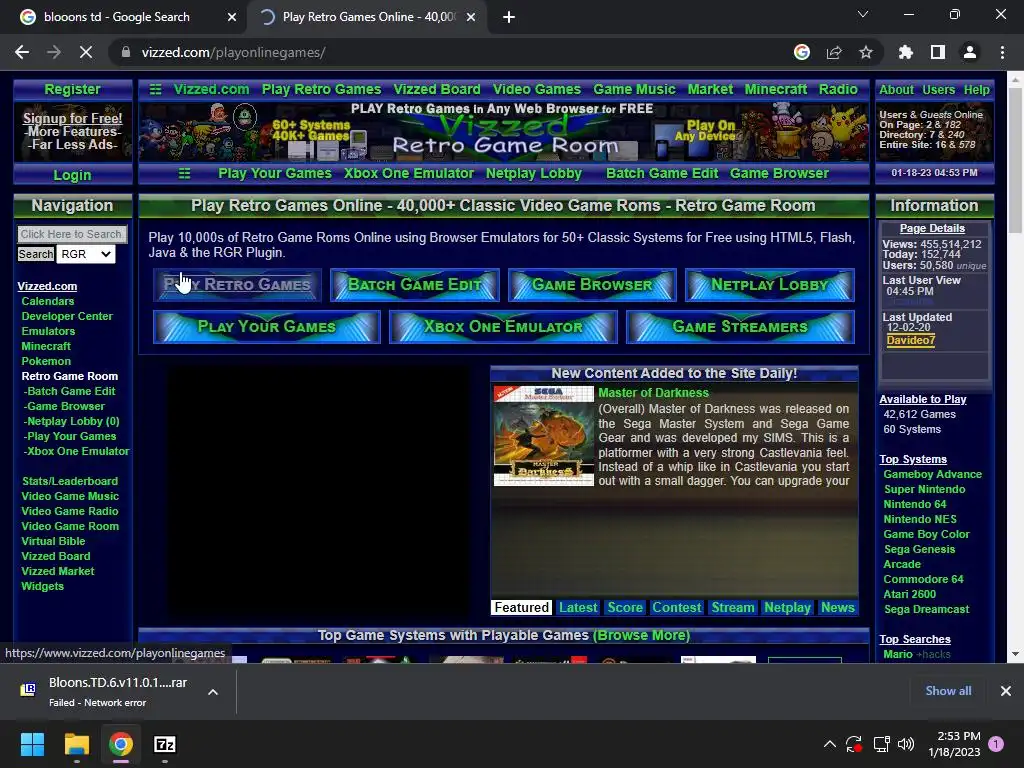This screenshot has width=1024, height=768.
Task: Open Vizzed Board in top menu
Action: (437, 89)
